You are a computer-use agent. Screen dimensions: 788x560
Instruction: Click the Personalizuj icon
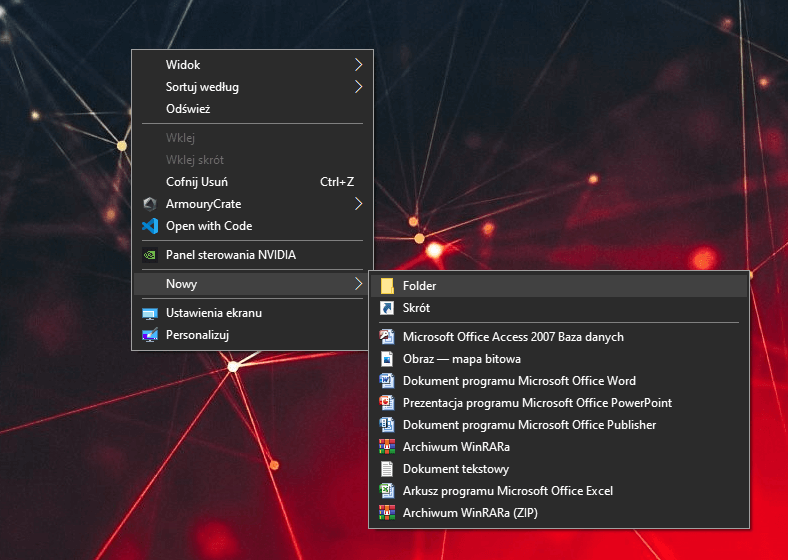coord(150,335)
